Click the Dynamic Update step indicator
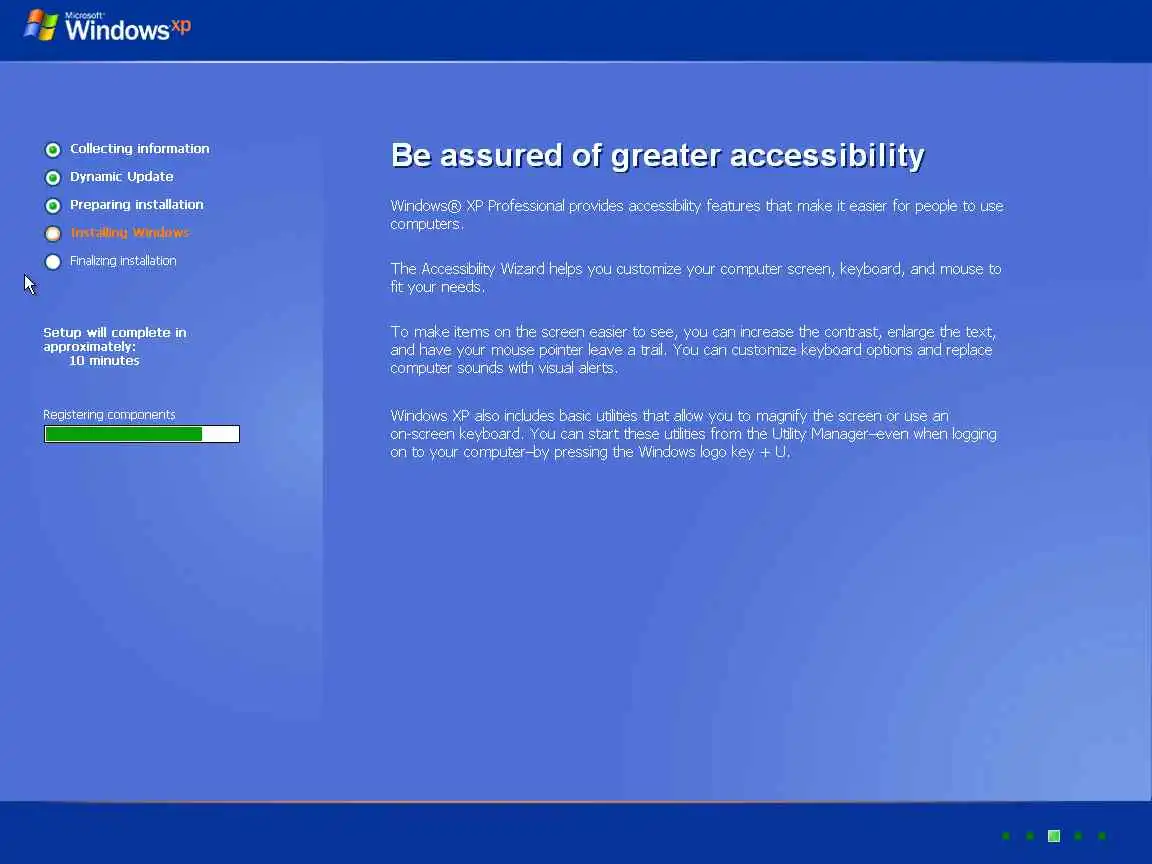Viewport: 1152px width, 864px height. 53,178
